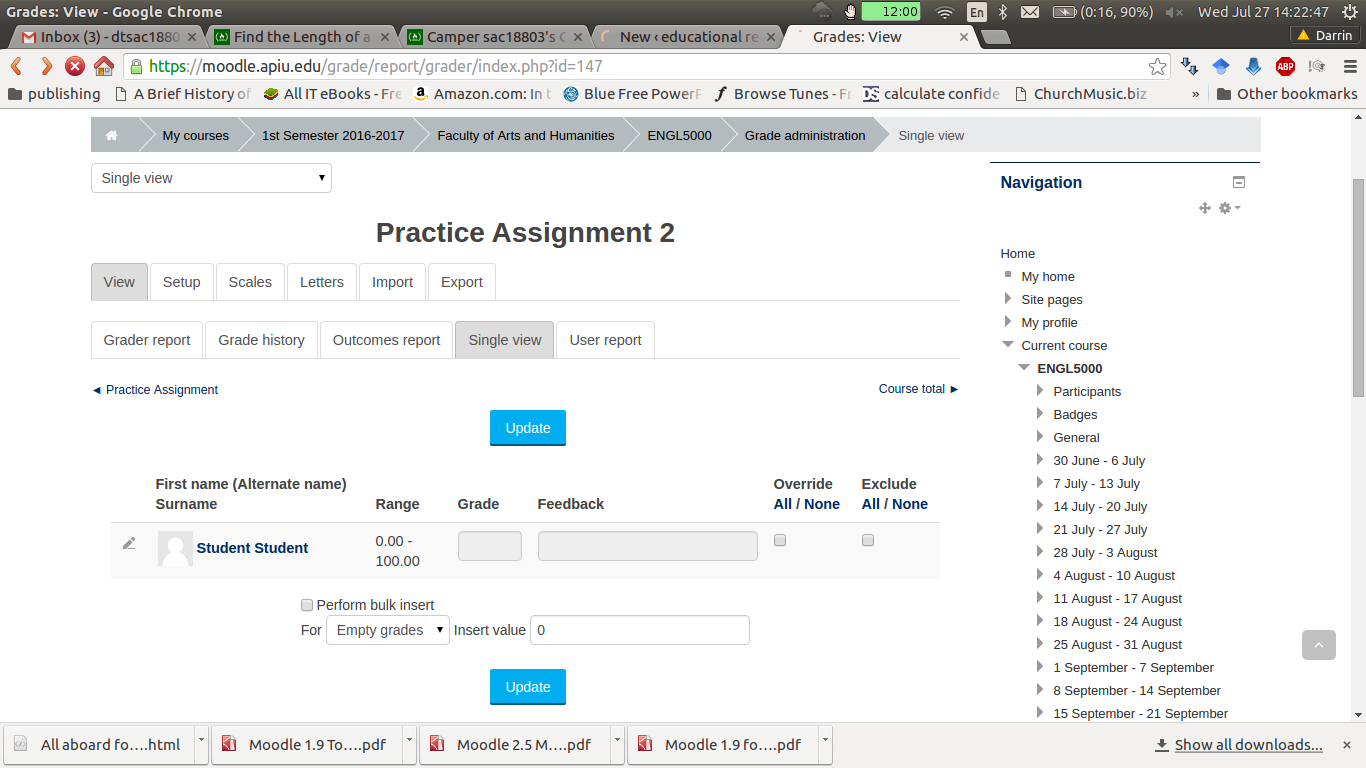Image resolution: width=1366 pixels, height=768 pixels.
Task: Click the pencil edit icon beside Student Student
Action: click(129, 544)
